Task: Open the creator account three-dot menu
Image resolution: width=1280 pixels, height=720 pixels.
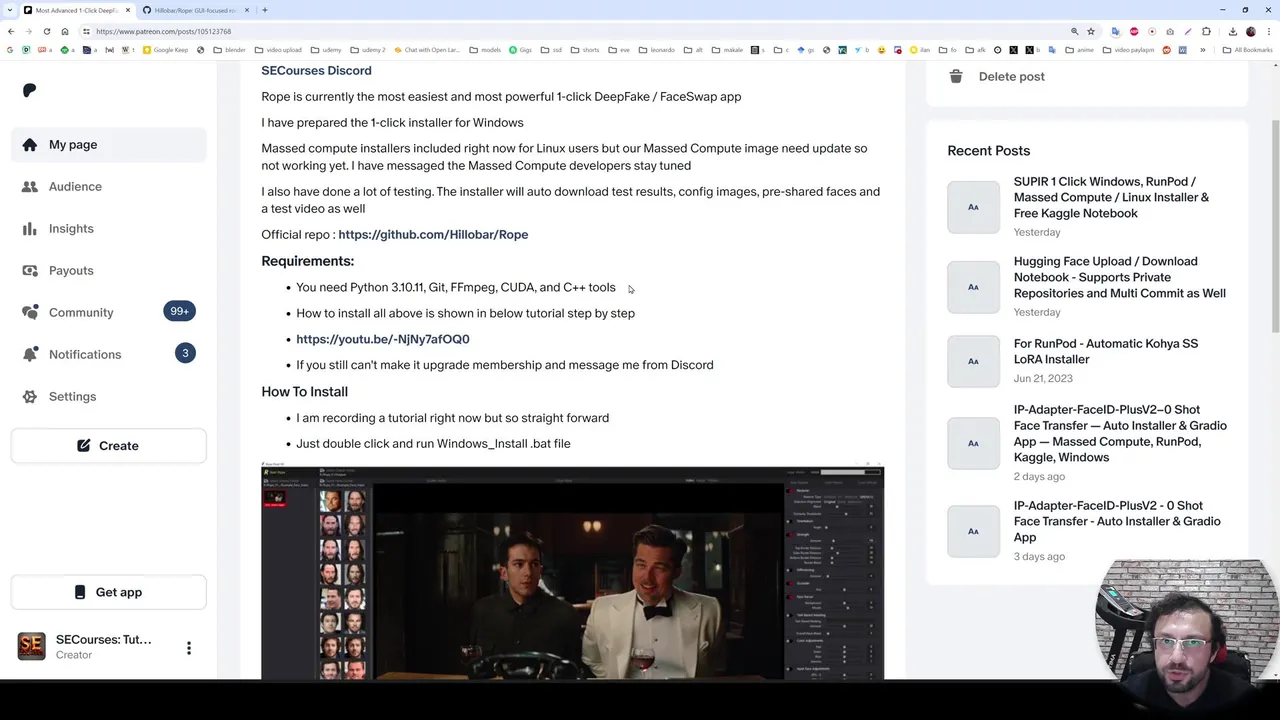Action: coord(188,648)
